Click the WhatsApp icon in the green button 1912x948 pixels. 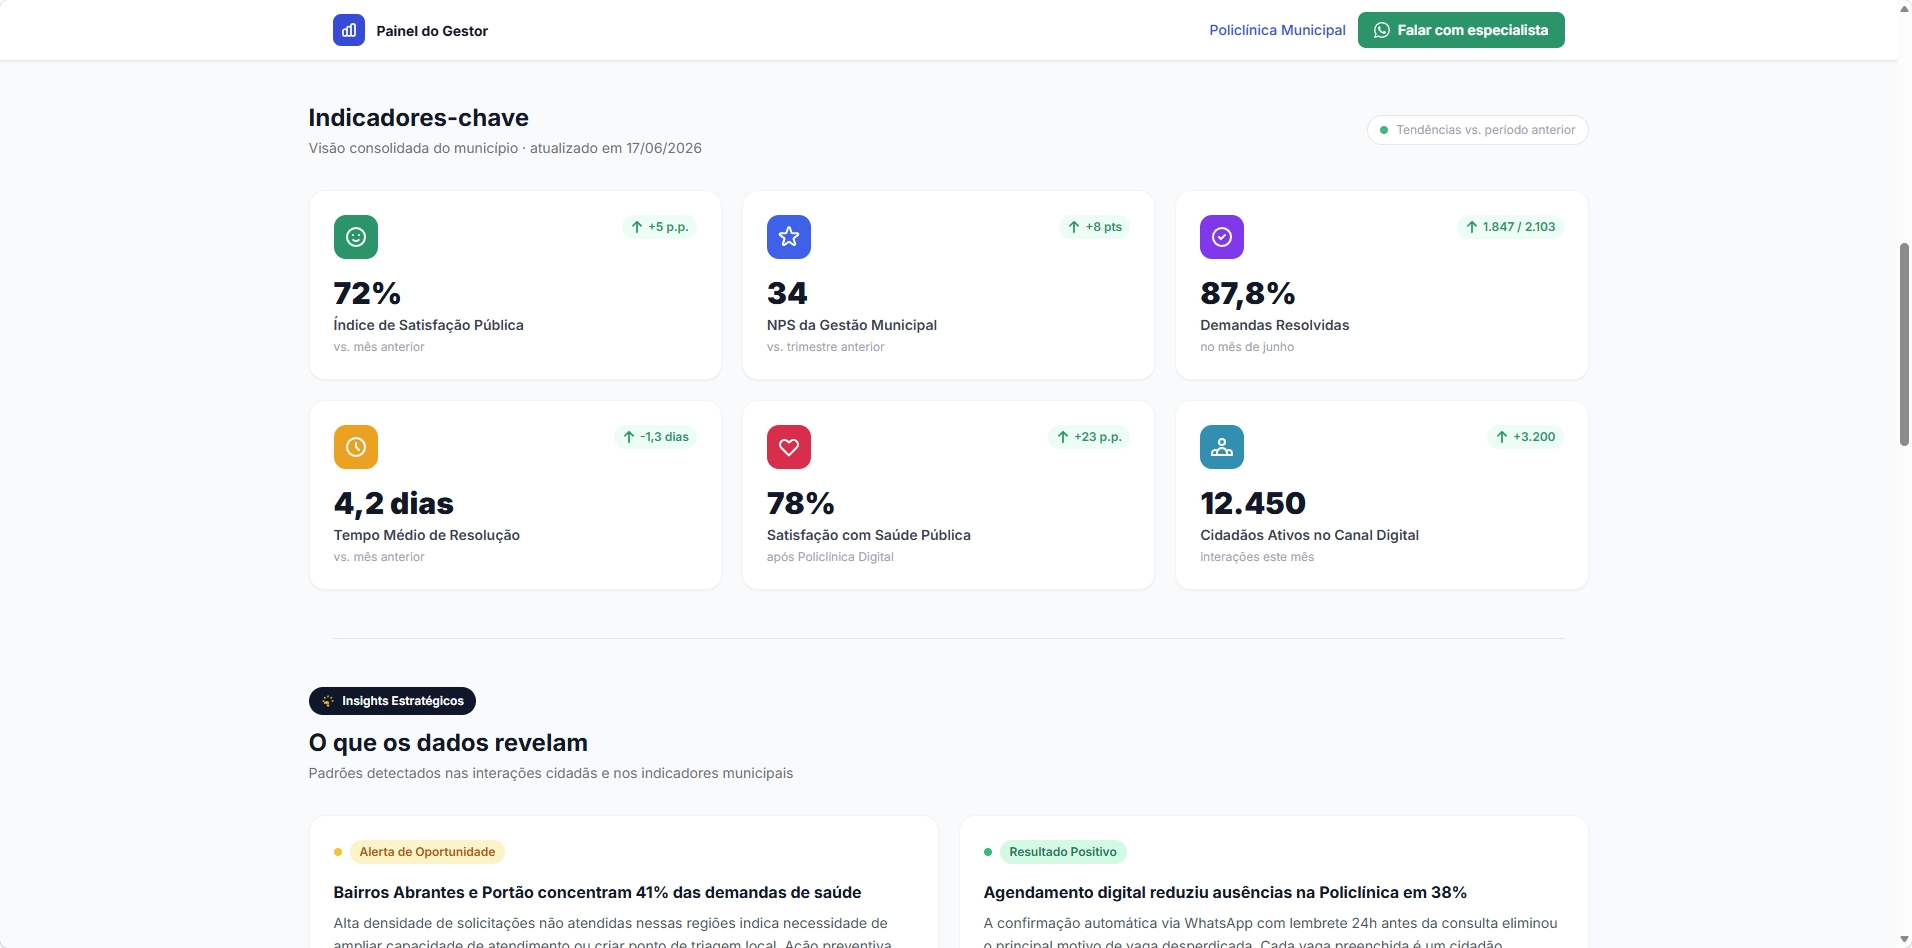click(x=1382, y=30)
